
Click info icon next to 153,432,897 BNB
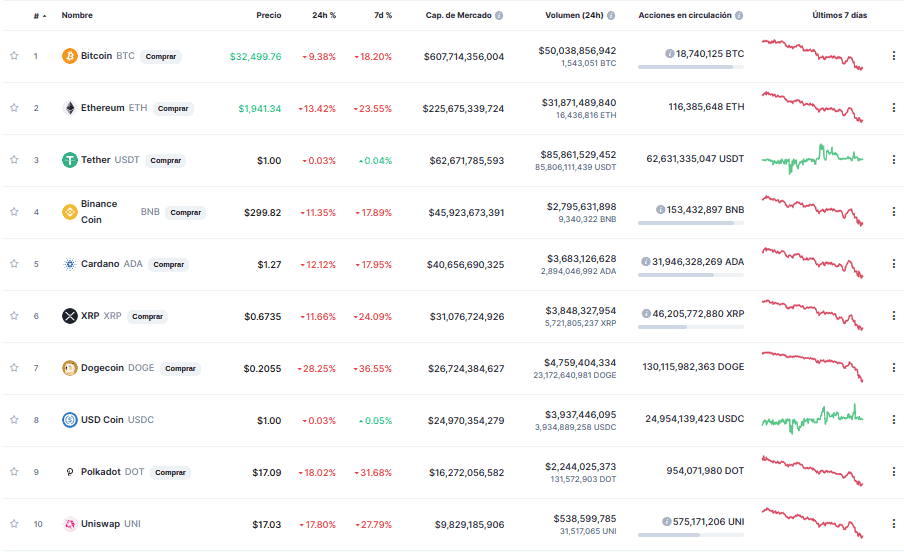660,209
